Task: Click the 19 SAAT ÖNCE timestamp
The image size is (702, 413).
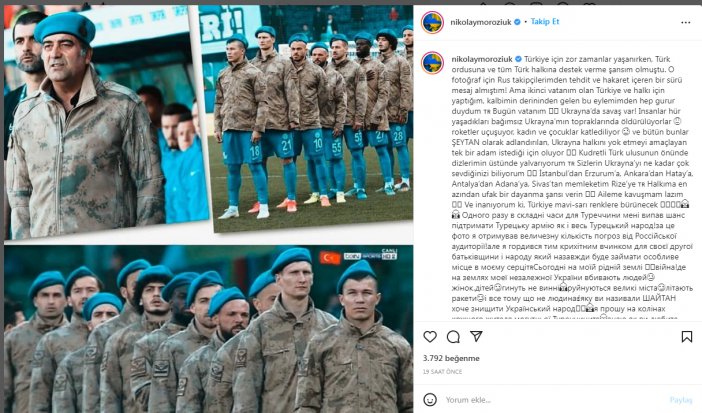Action: click(x=442, y=371)
